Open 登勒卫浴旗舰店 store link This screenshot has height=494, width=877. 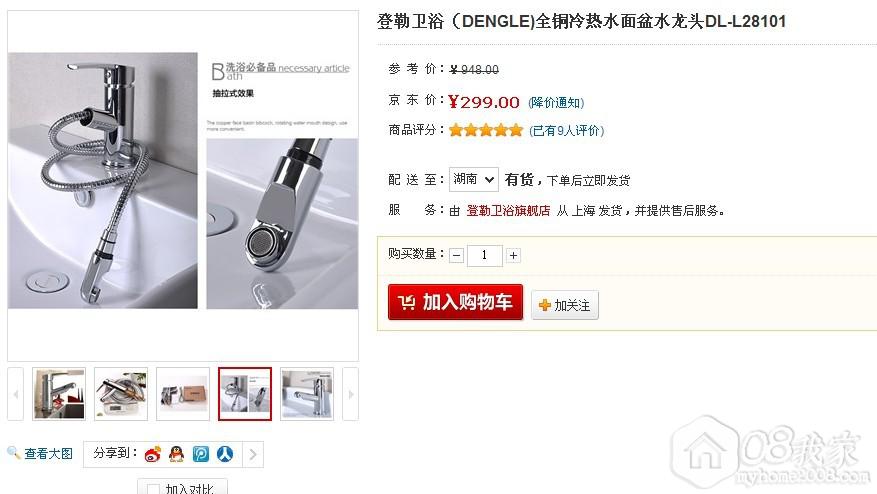pos(508,210)
